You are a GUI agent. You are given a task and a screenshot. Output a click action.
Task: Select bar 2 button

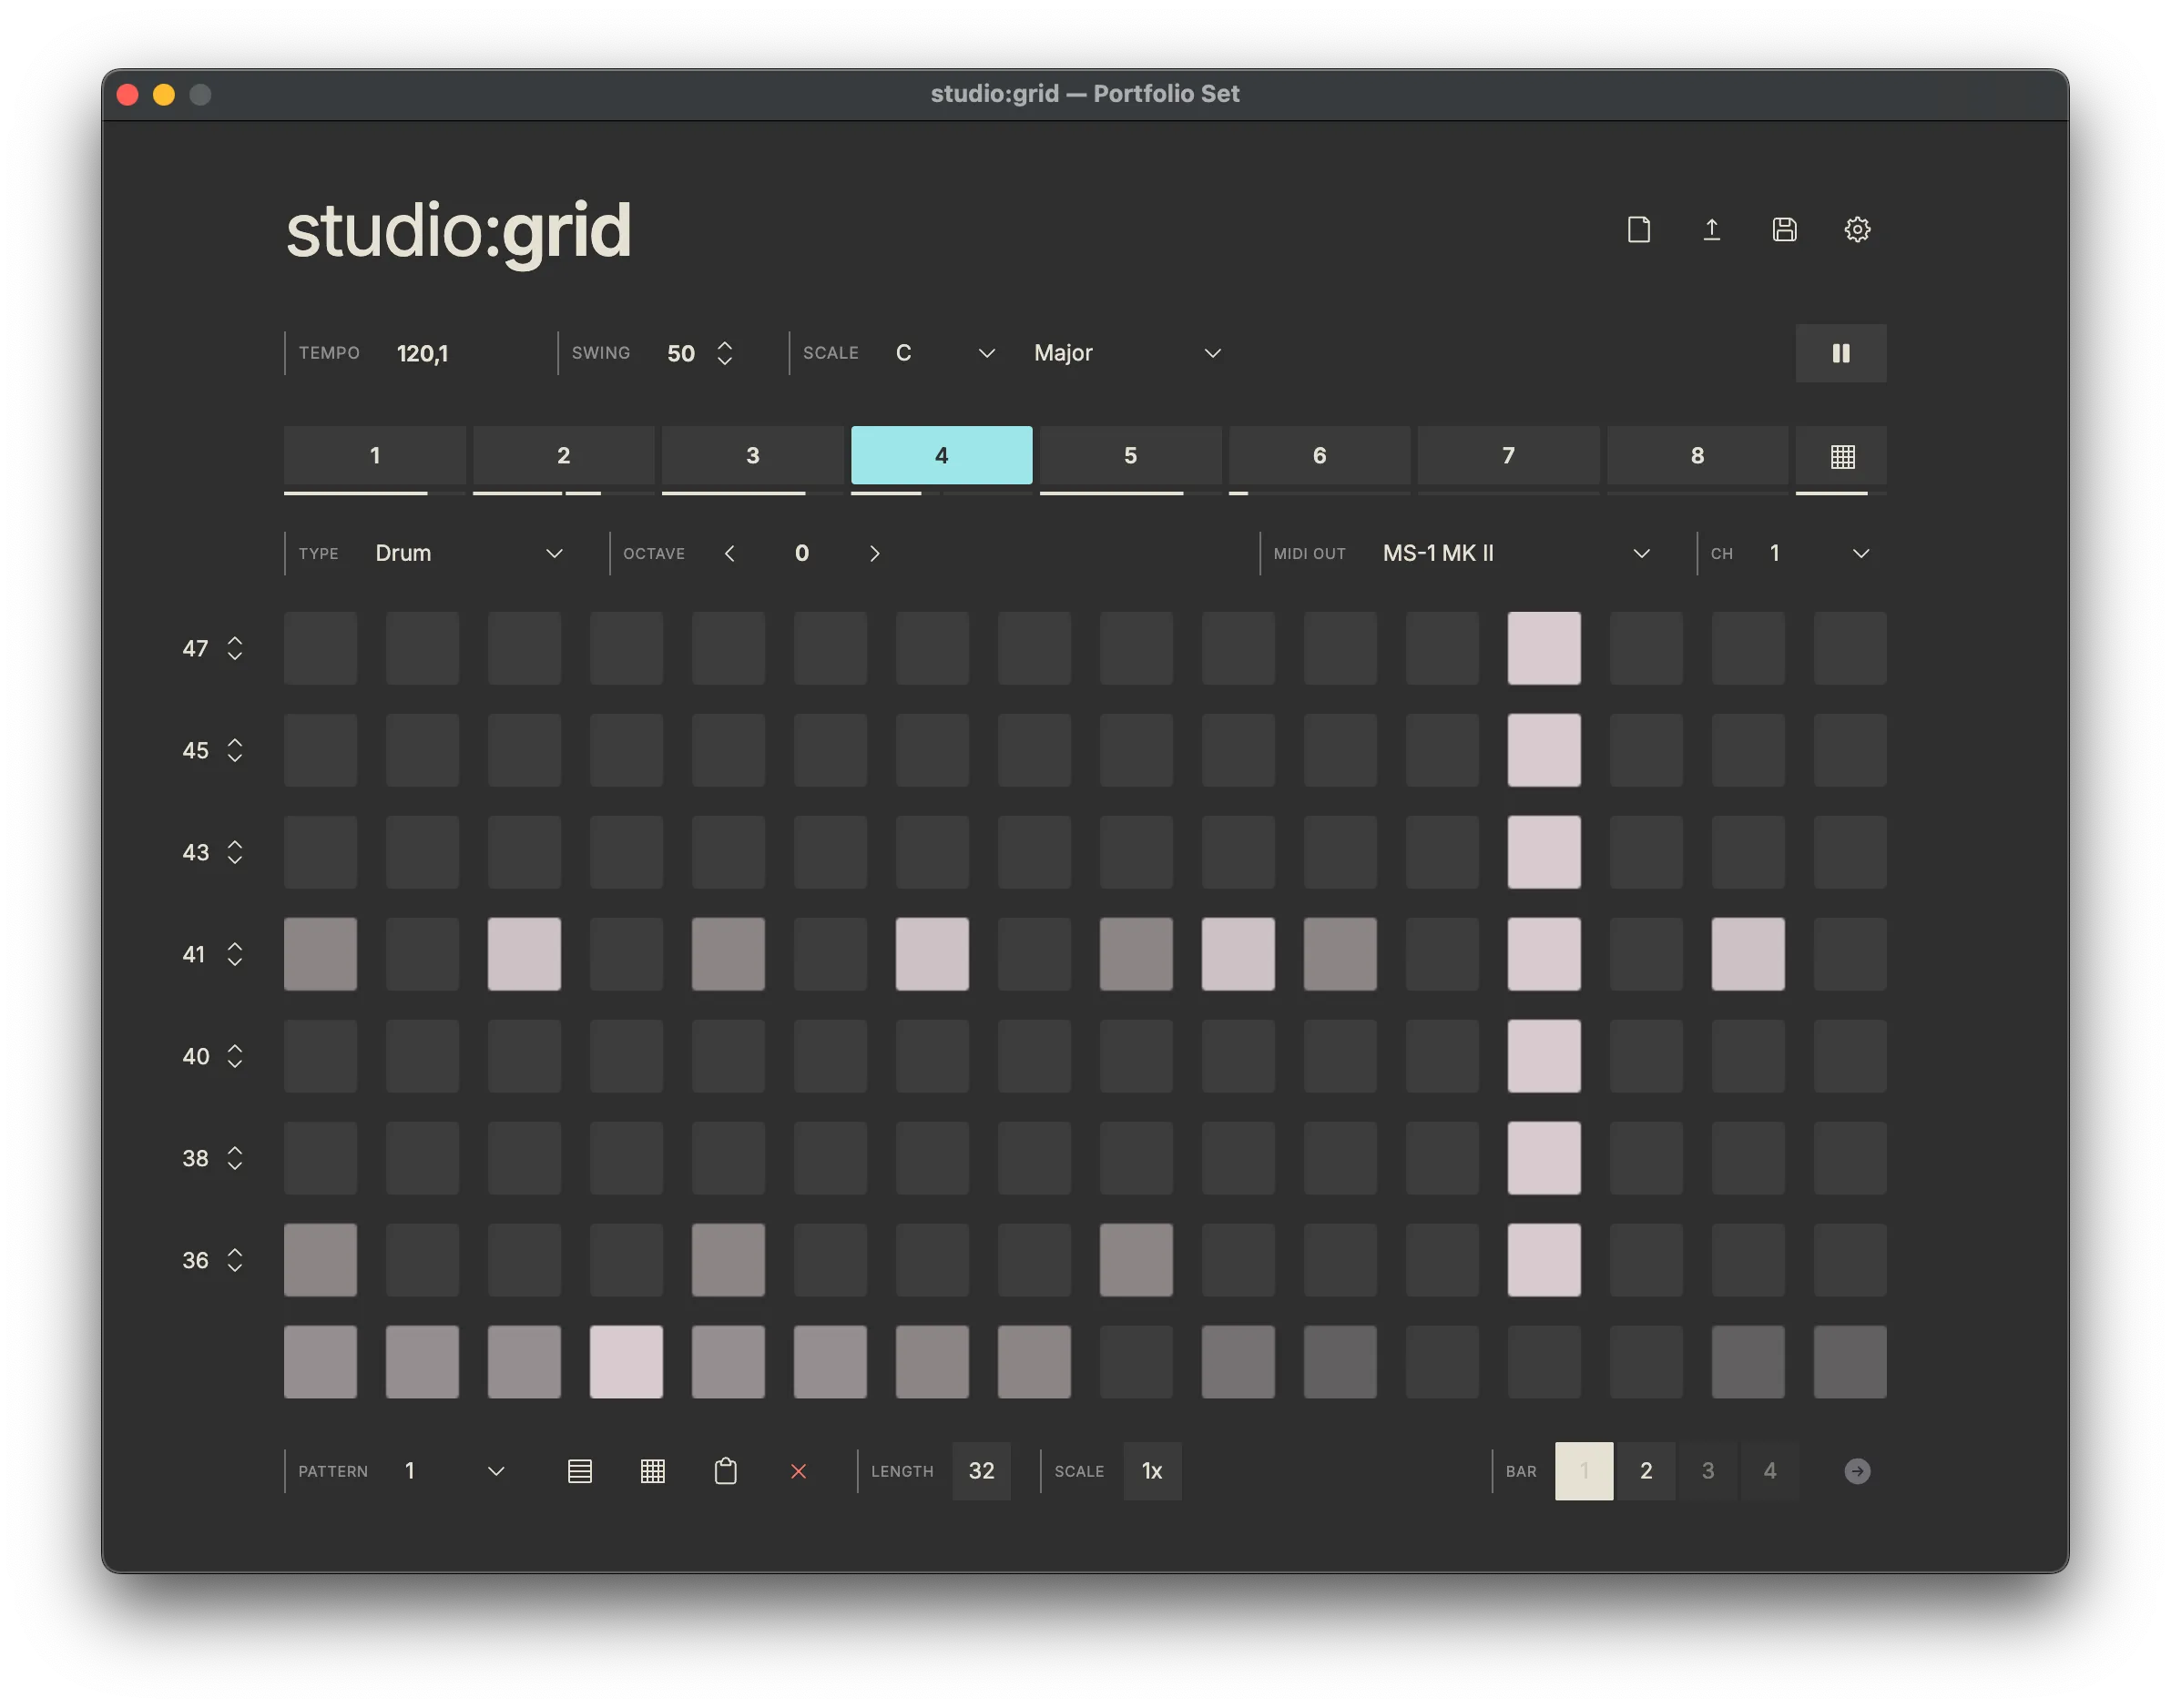click(x=1646, y=1471)
